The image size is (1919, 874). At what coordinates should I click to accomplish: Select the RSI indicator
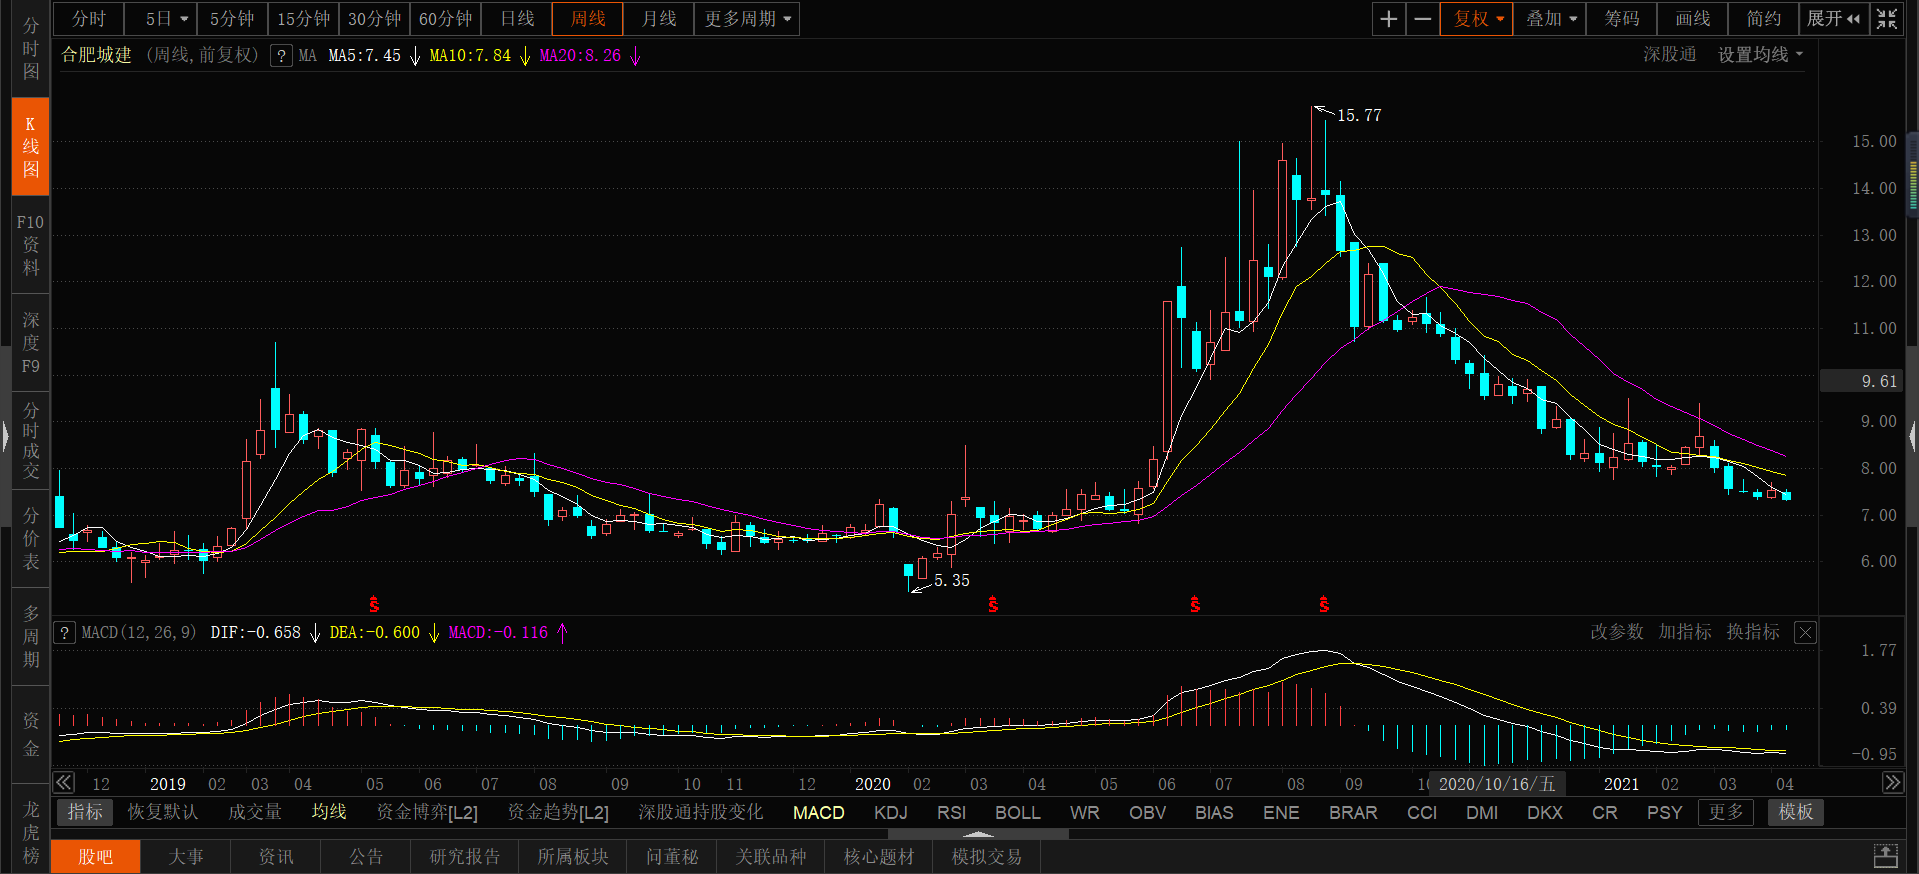pyautogui.click(x=952, y=812)
